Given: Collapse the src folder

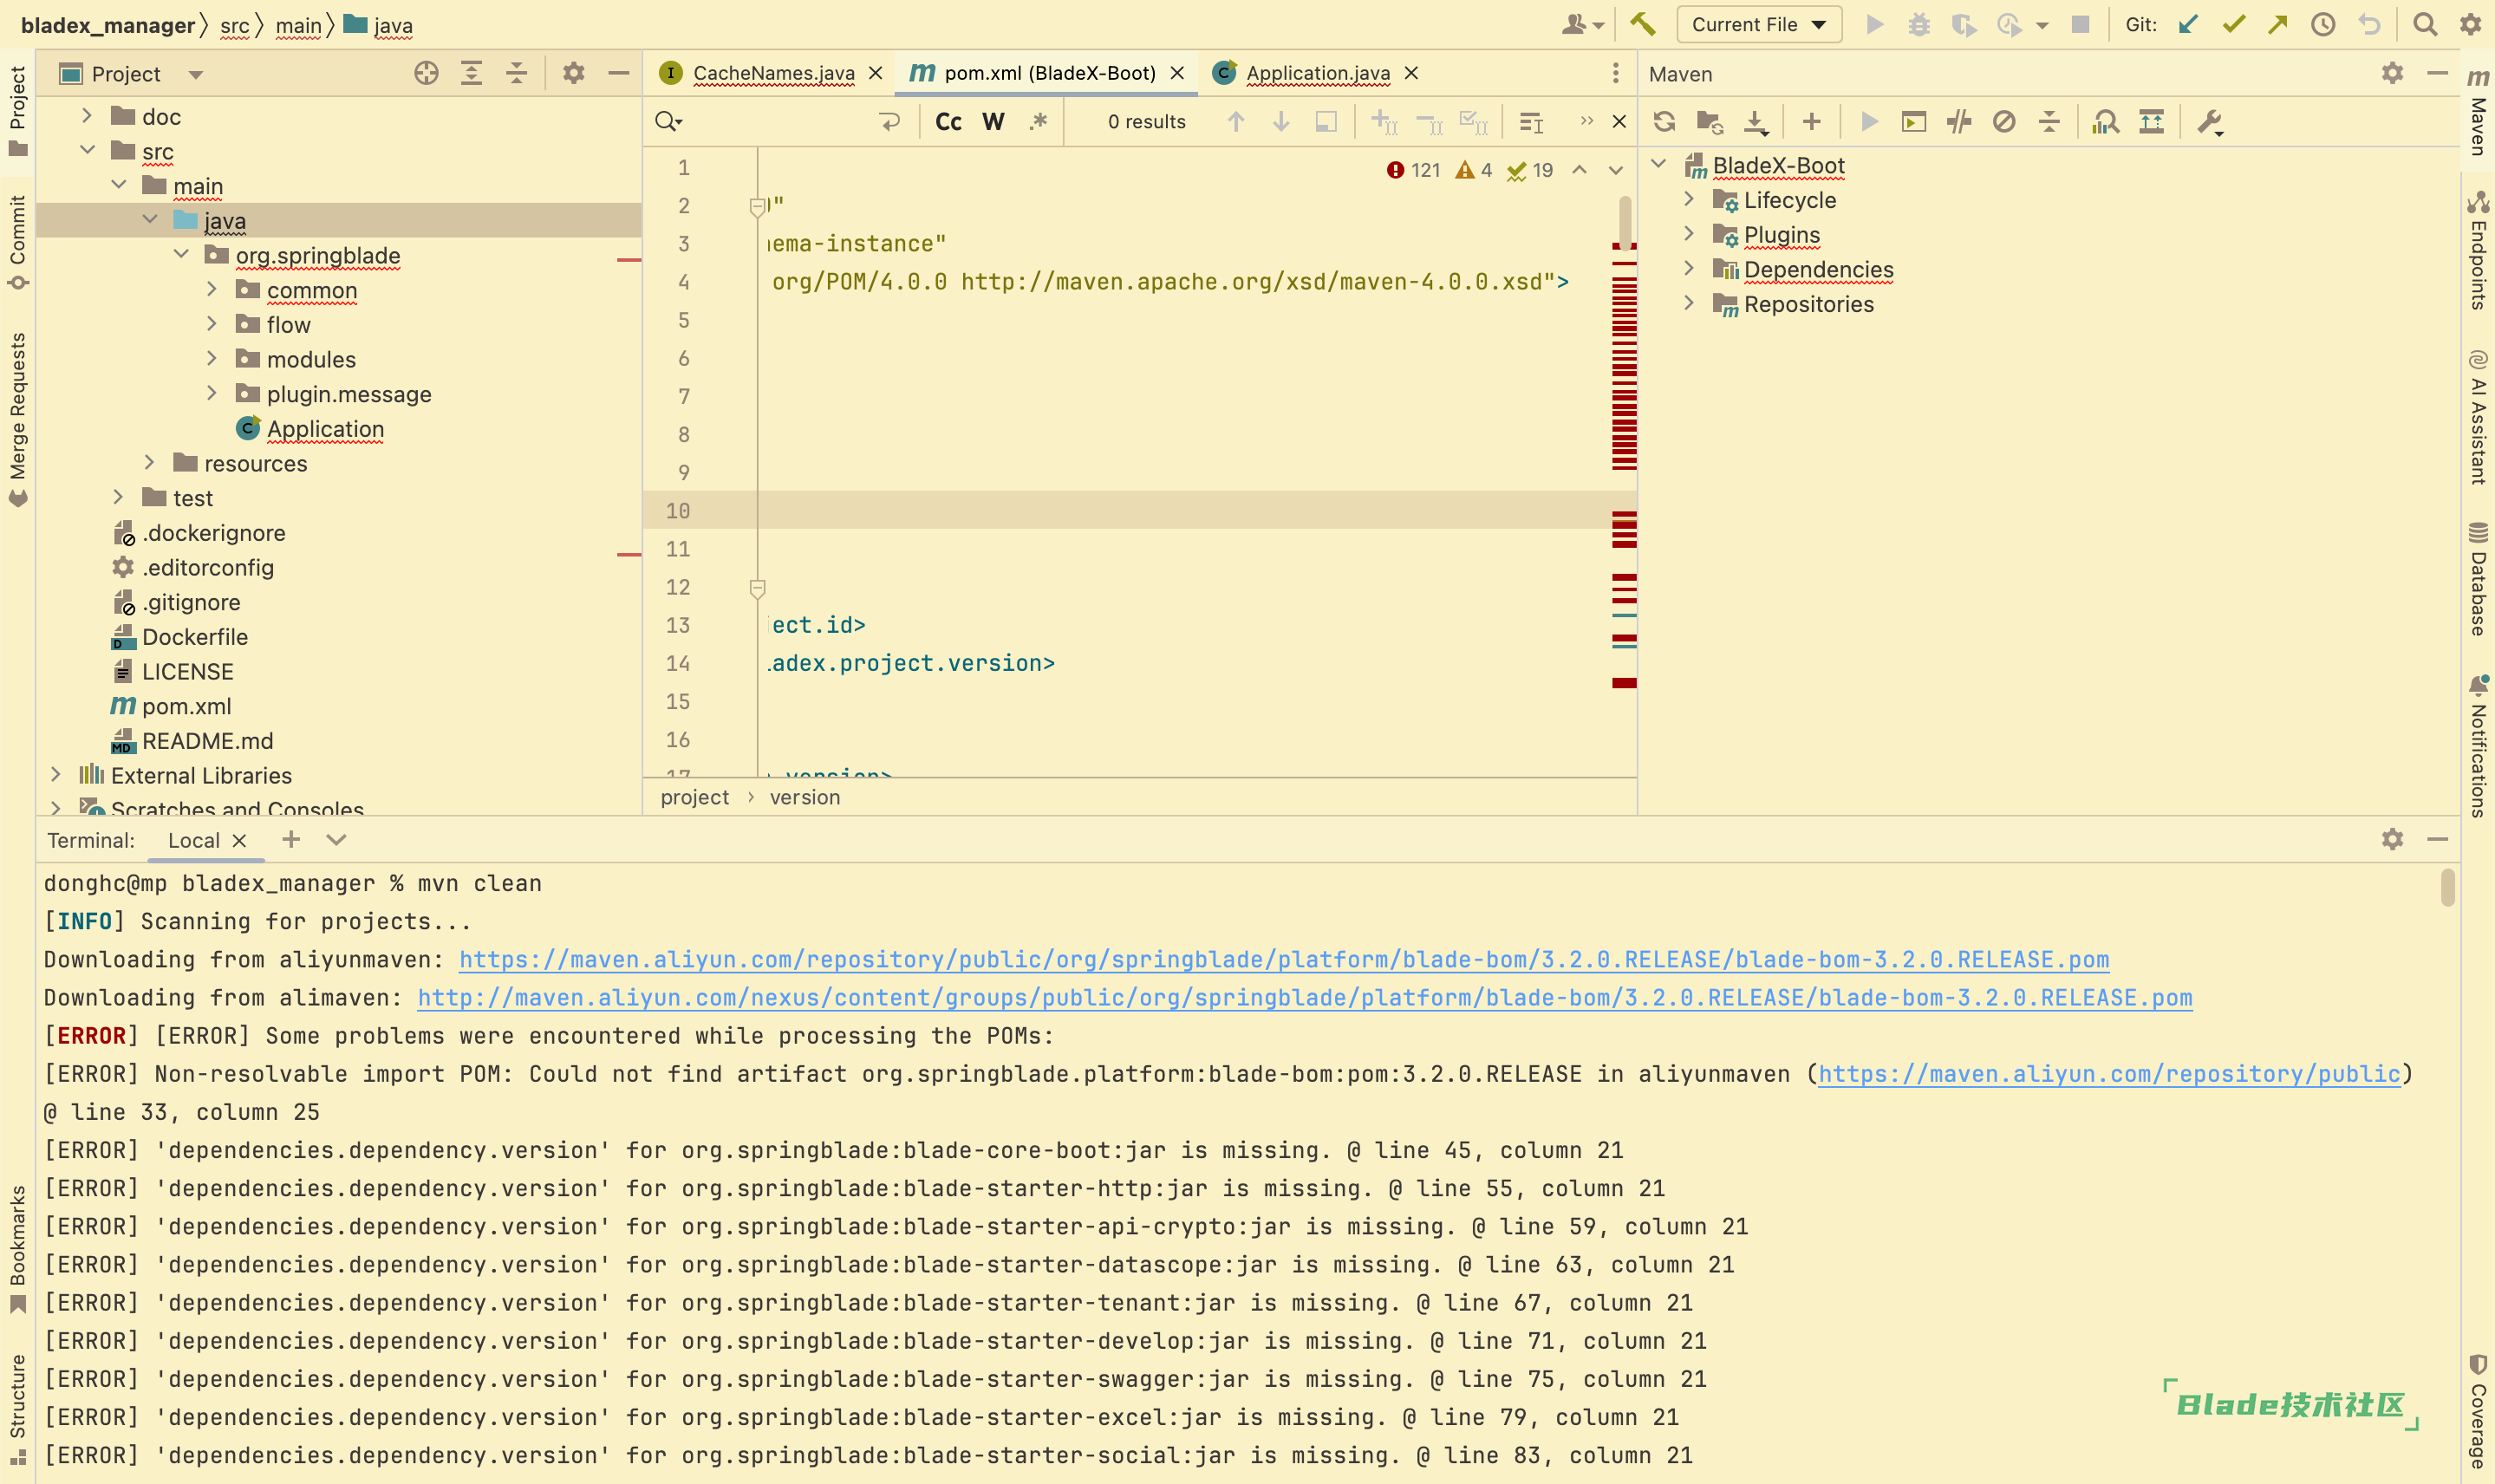Looking at the screenshot, I should [87, 150].
